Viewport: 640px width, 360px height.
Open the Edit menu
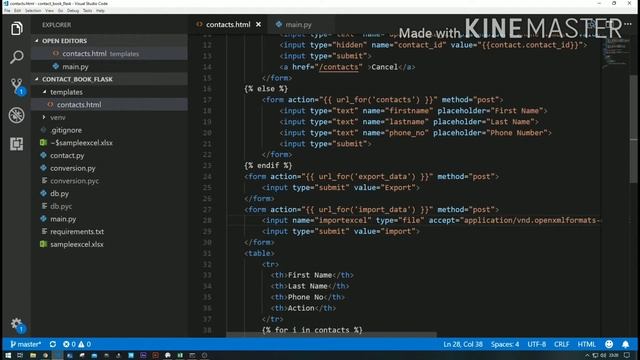tap(18, 11)
